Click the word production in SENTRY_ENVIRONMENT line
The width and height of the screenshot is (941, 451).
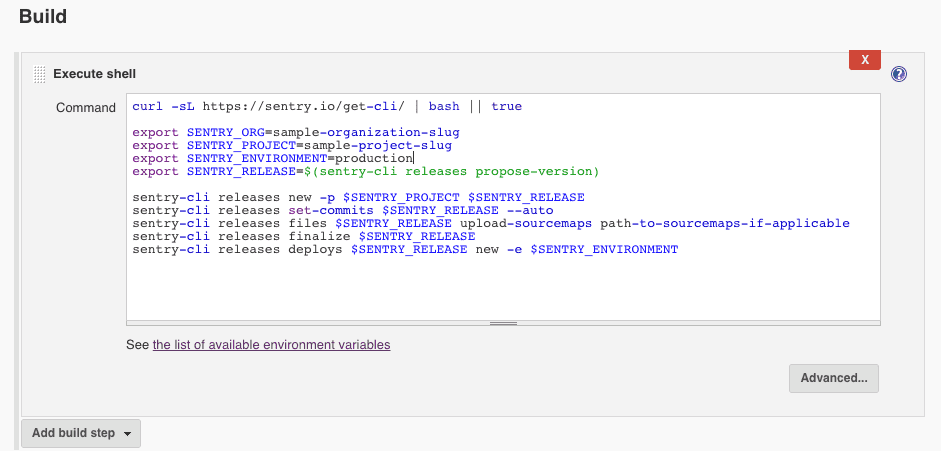coord(373,158)
